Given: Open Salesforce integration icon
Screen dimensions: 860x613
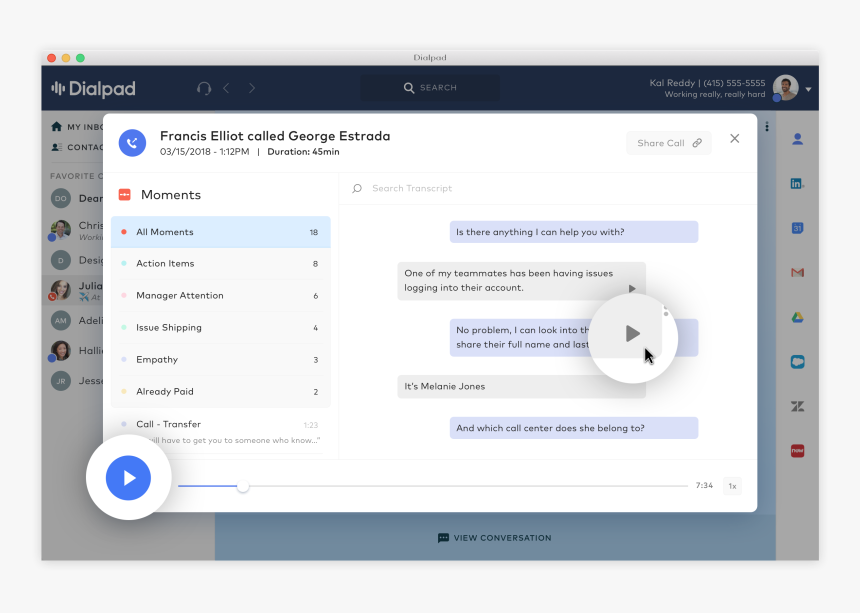Looking at the screenshot, I should (797, 362).
